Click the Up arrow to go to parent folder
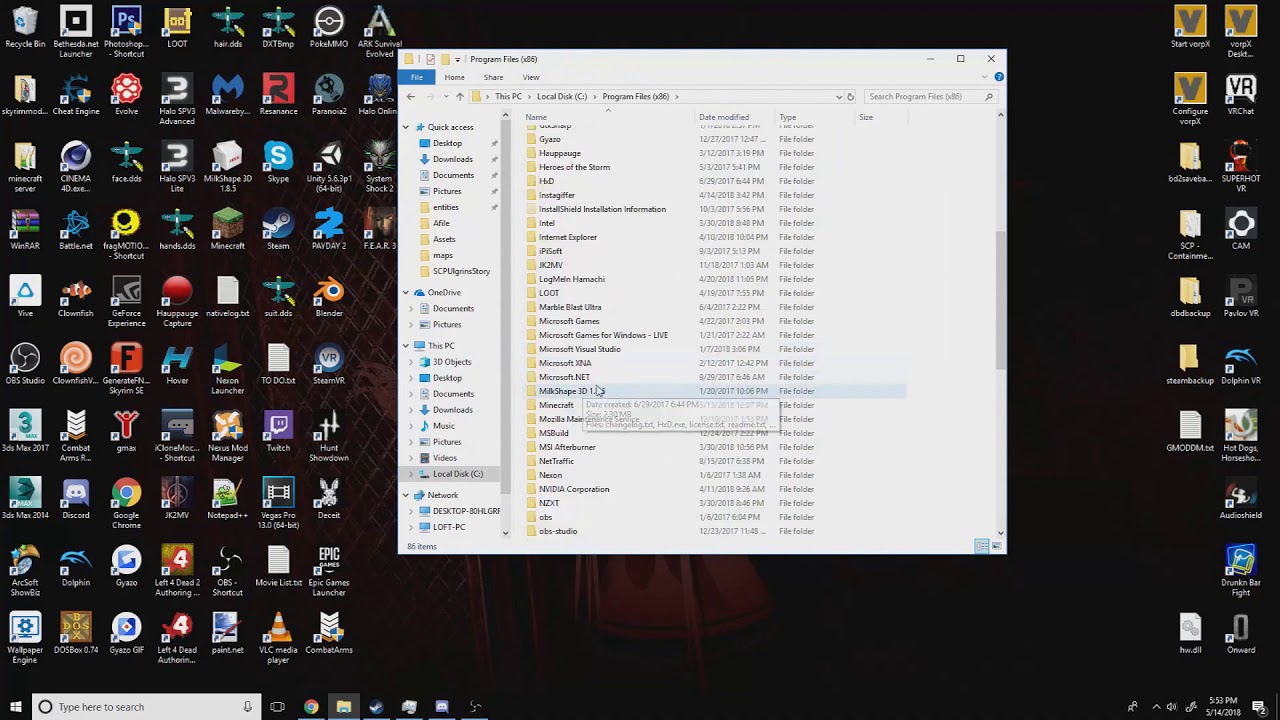Screen dimensions: 1280x720 pyautogui.click(x=458, y=96)
